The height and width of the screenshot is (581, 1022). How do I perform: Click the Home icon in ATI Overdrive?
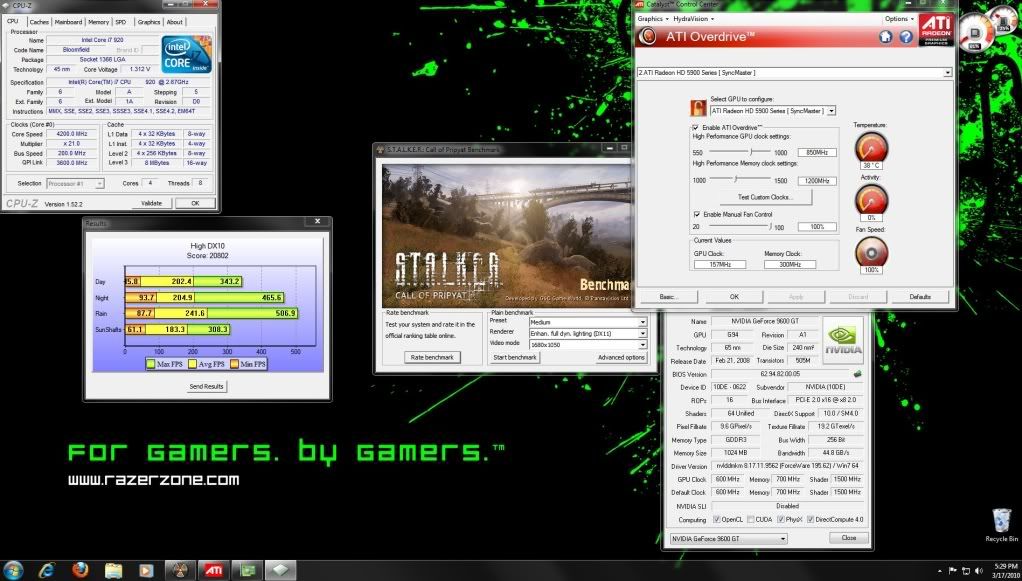pyautogui.click(x=885, y=37)
